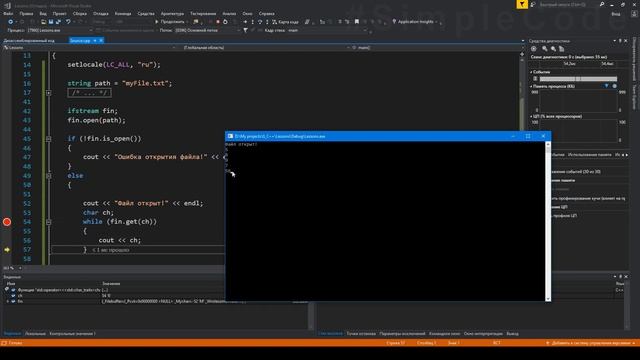The image size is (640, 360).
Task: Open the main() member dropdown
Action: (436, 48)
